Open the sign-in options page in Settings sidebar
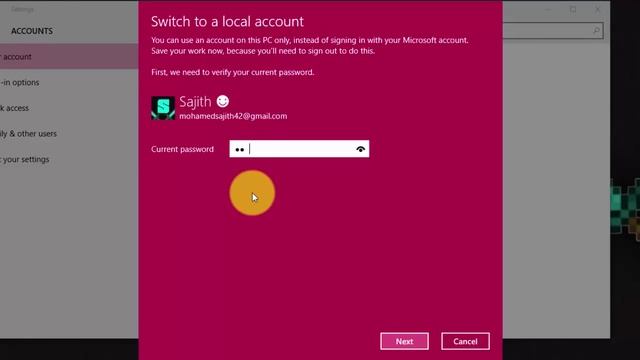640x360 pixels. (20, 82)
